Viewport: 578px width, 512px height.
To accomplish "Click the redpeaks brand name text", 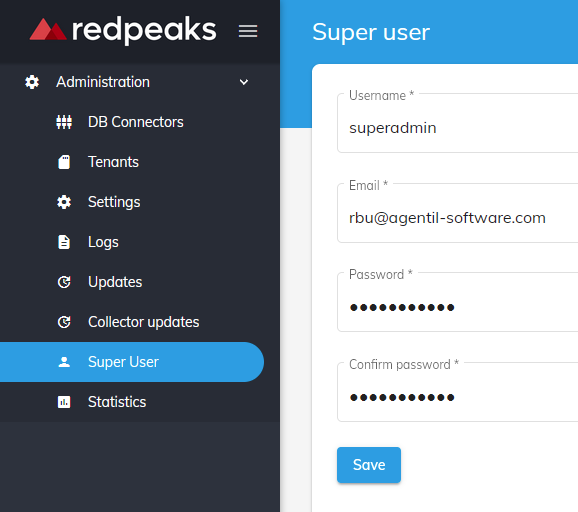I will pos(144,30).
